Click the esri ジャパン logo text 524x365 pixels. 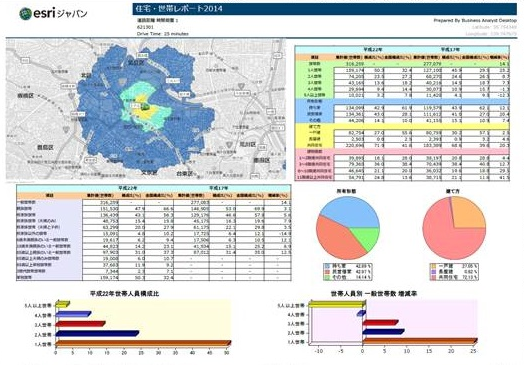click(60, 13)
